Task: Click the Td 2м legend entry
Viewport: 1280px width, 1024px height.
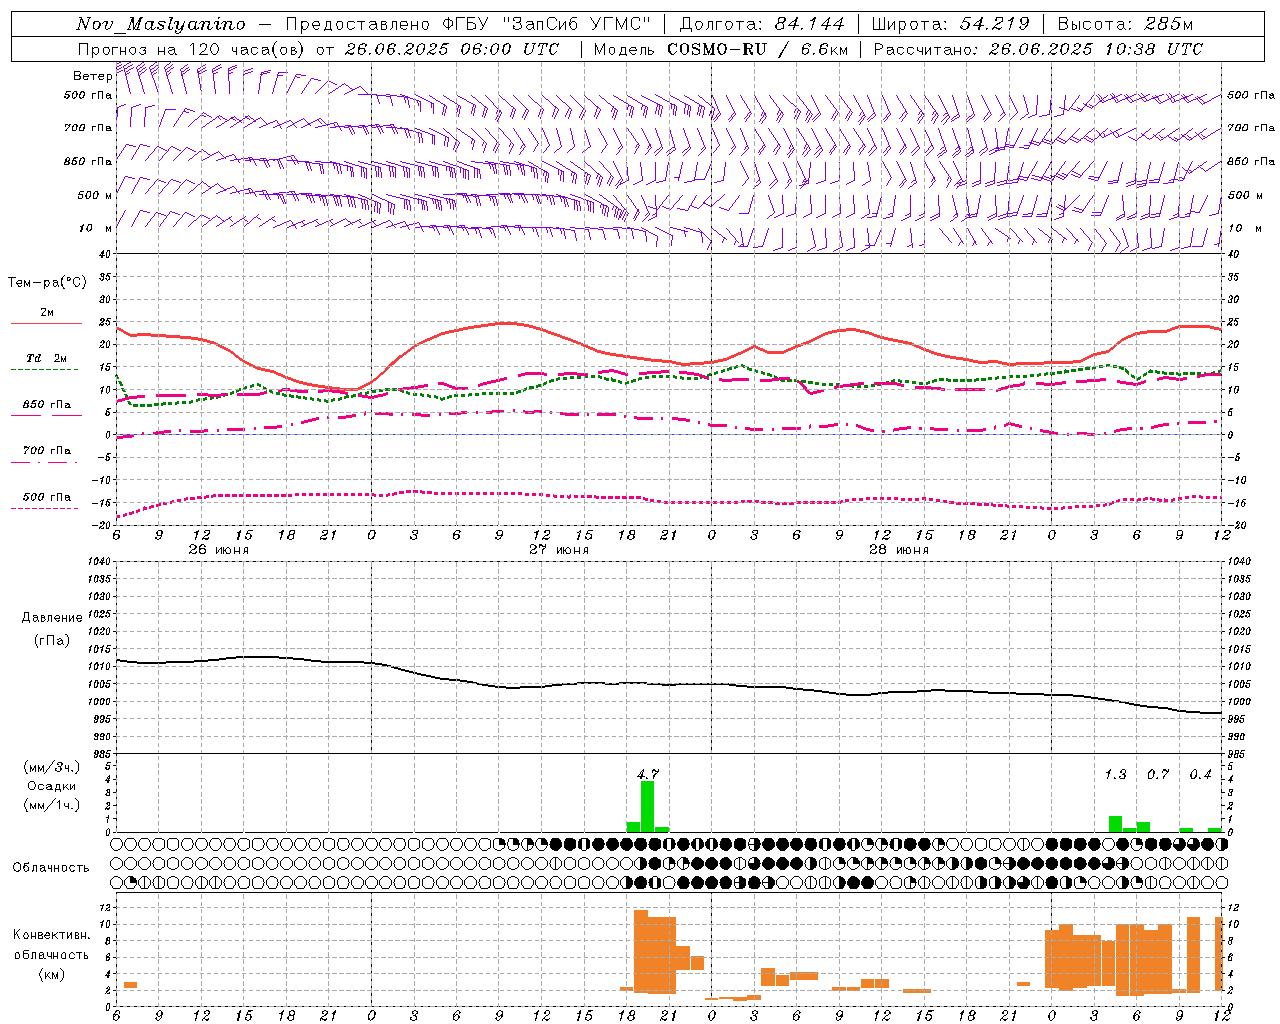Action: [47, 358]
